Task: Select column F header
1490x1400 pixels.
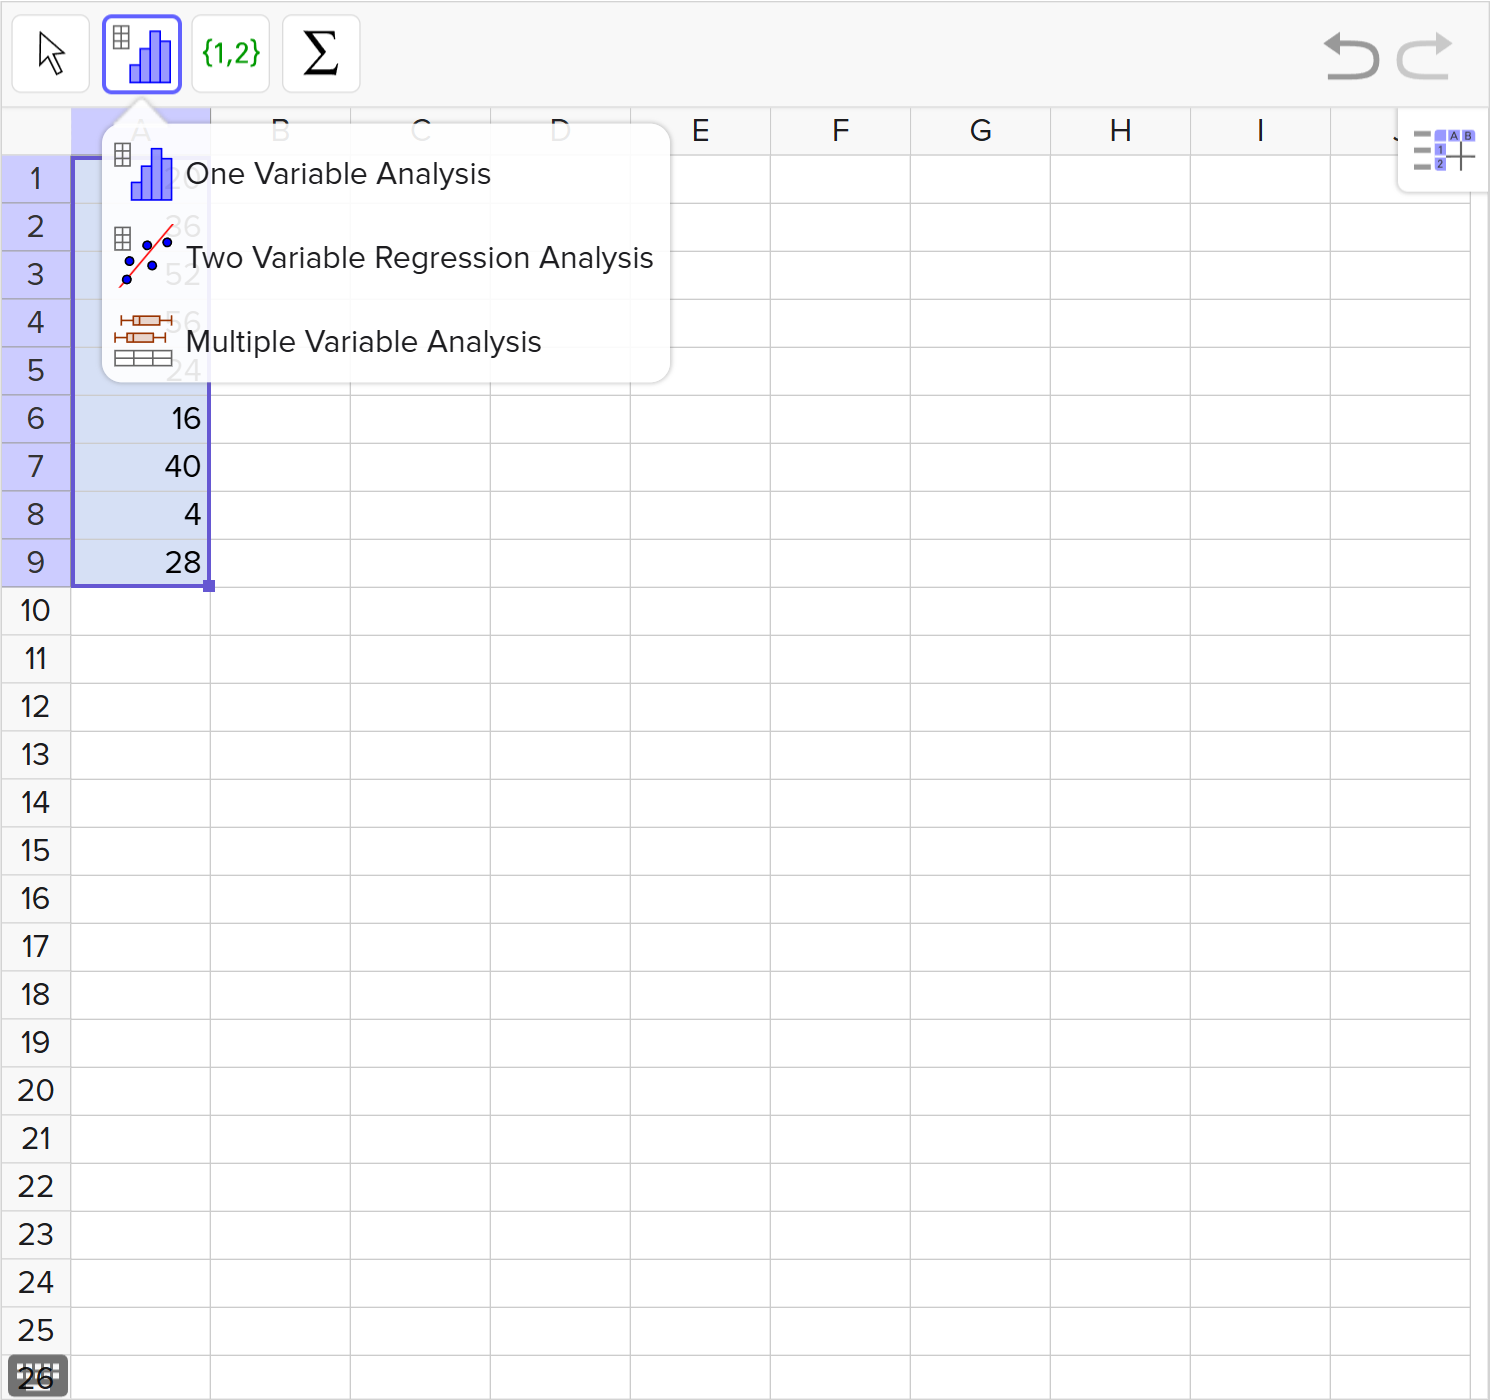Action: 841,131
